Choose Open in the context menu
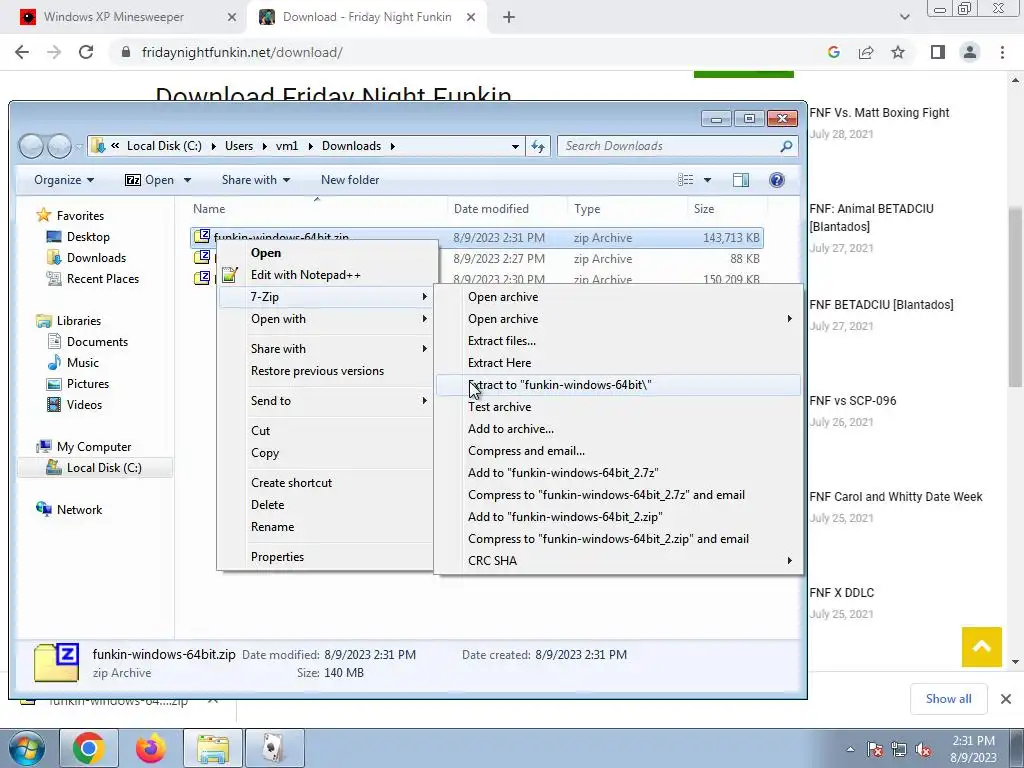The image size is (1024, 768). [x=266, y=253]
